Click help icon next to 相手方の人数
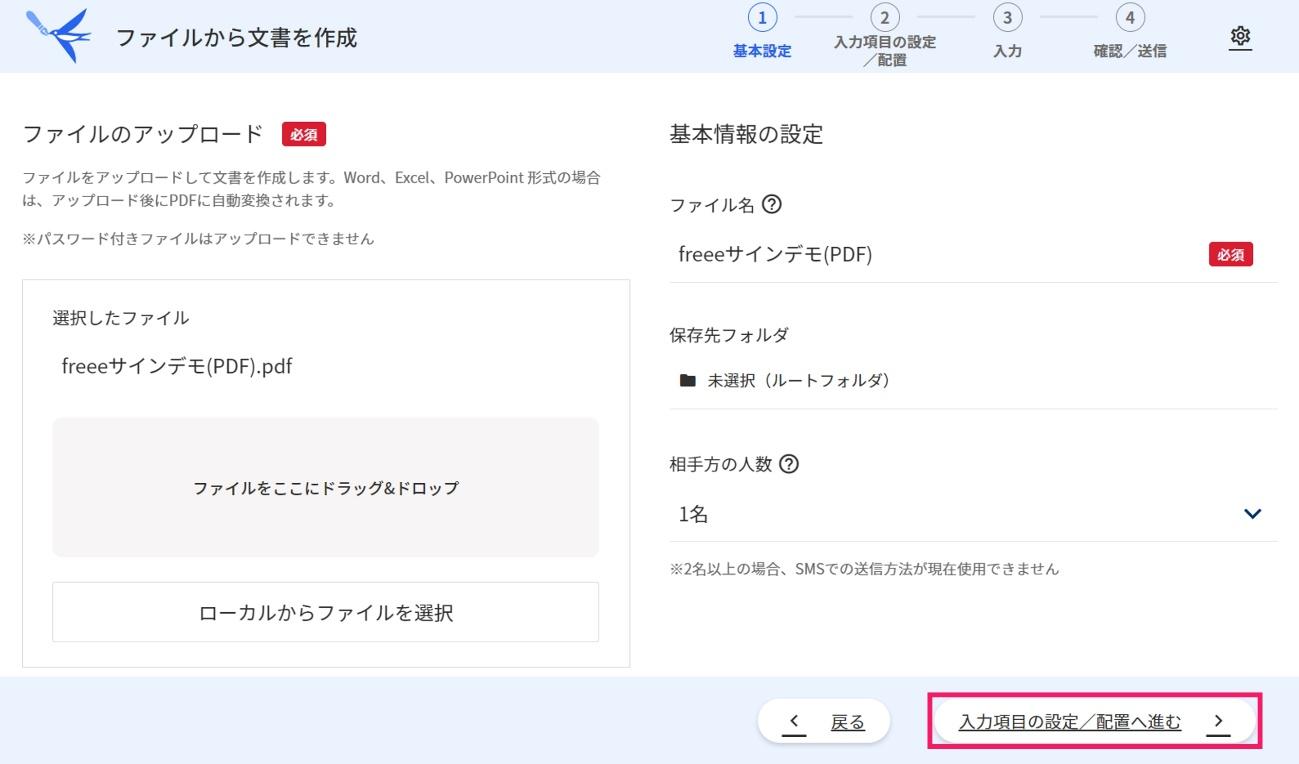The height and width of the screenshot is (764, 1299). click(x=788, y=464)
